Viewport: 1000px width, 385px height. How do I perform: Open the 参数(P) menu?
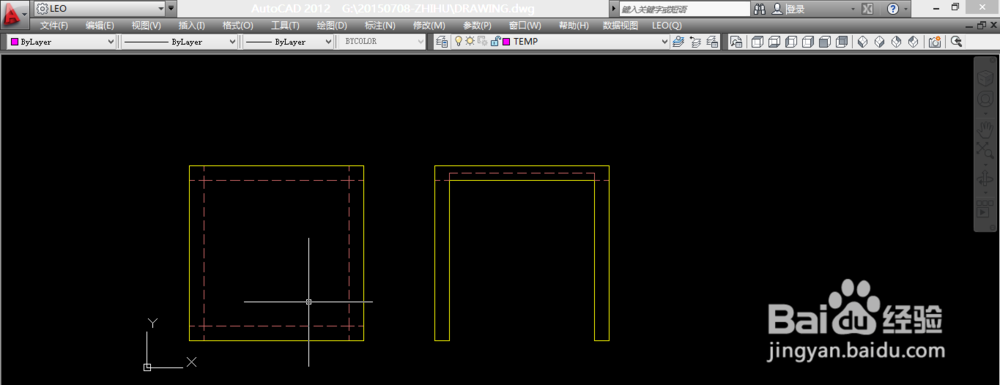click(477, 25)
